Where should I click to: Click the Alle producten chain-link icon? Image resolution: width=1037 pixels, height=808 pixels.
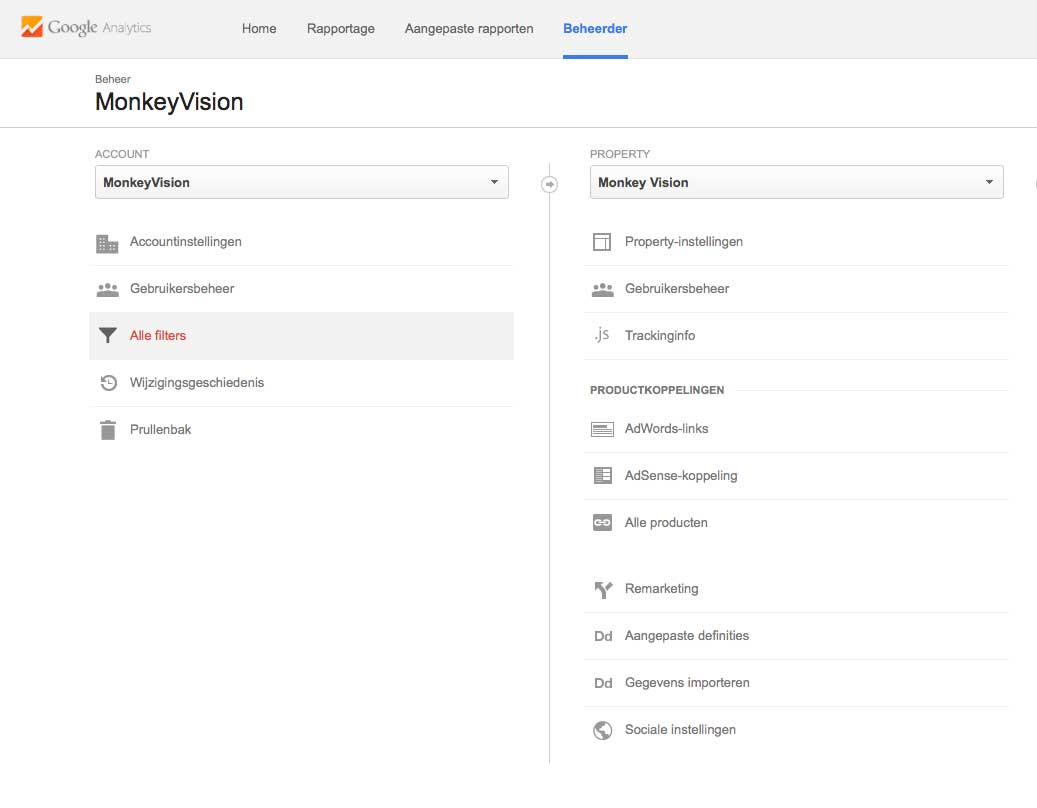(602, 522)
